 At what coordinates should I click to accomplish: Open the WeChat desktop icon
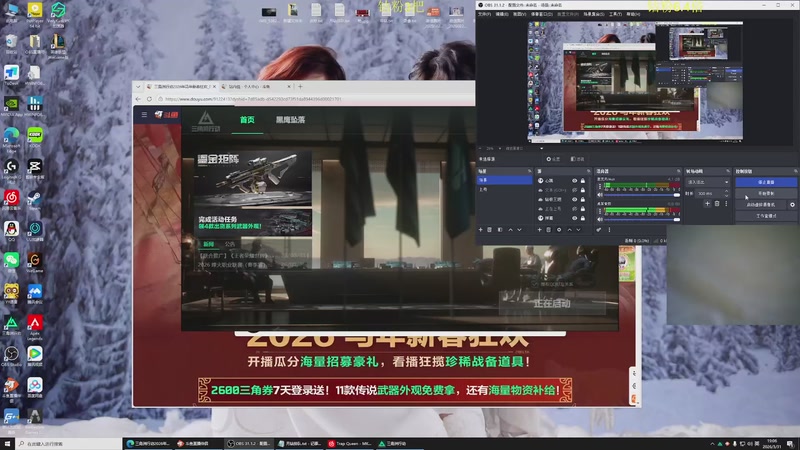[x=11, y=263]
